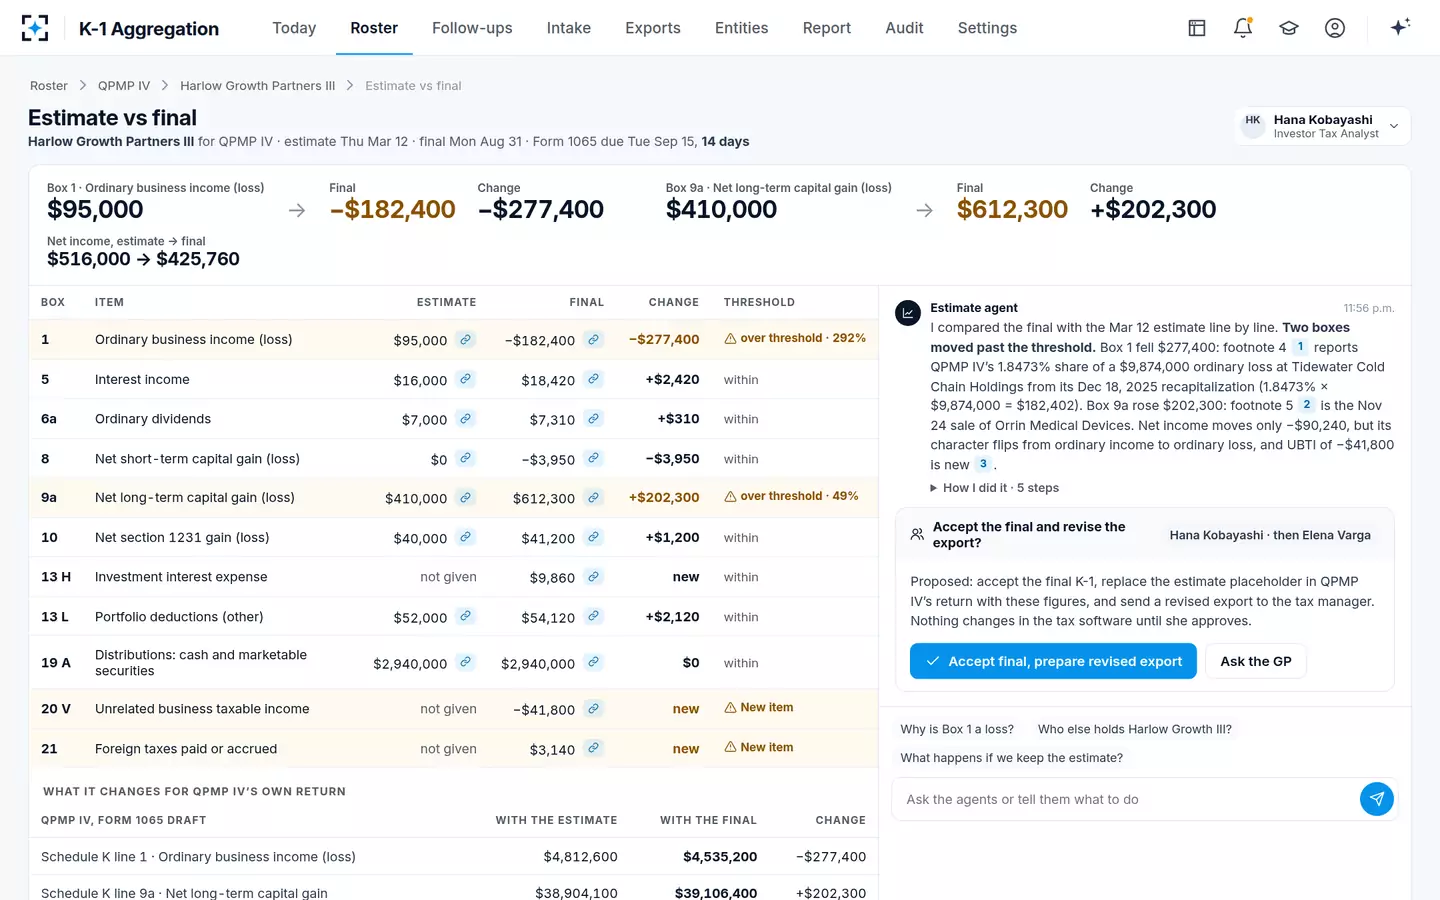This screenshot has height=900, width=1440.
Task: Open the graduation cap learning icon
Action: pyautogui.click(x=1289, y=28)
